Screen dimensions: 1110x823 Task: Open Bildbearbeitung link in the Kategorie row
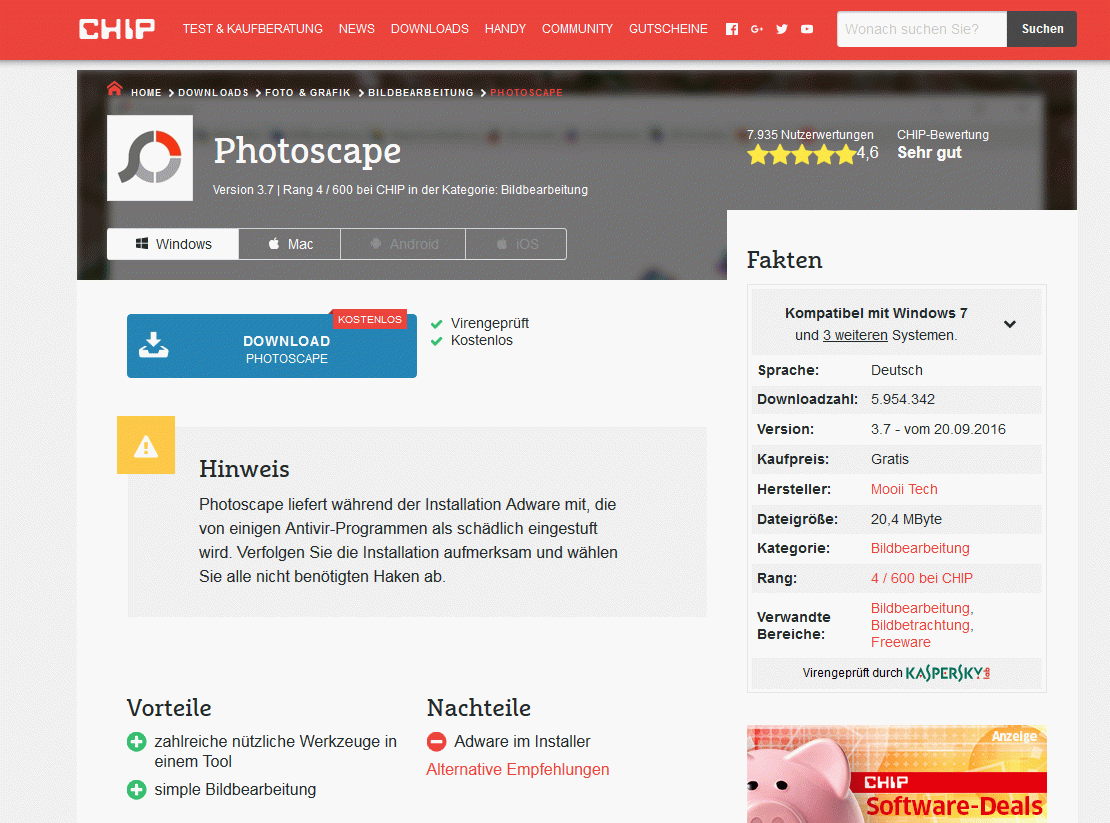click(x=920, y=548)
